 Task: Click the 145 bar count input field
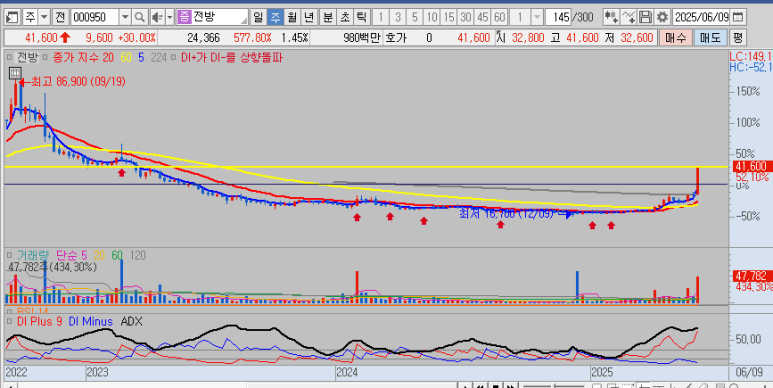[560, 18]
